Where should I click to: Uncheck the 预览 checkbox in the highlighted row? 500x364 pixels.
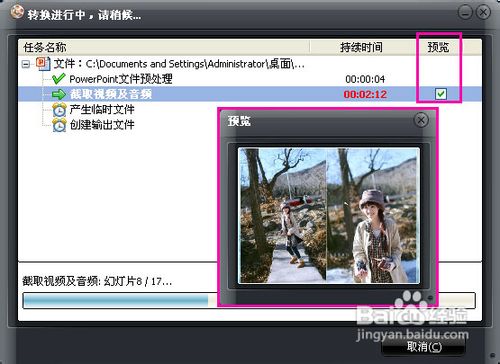click(x=441, y=94)
